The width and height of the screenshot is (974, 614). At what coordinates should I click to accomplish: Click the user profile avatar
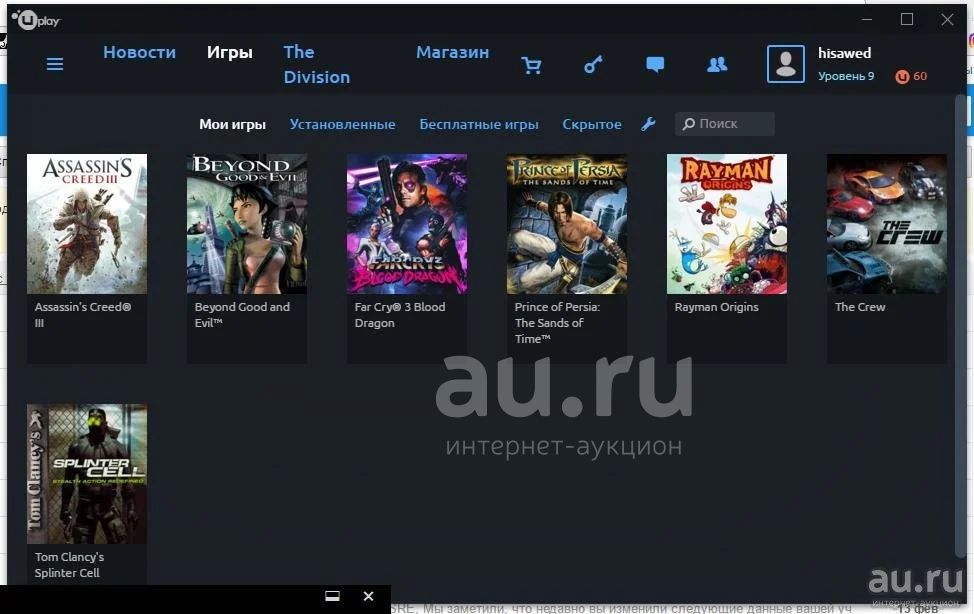click(786, 63)
